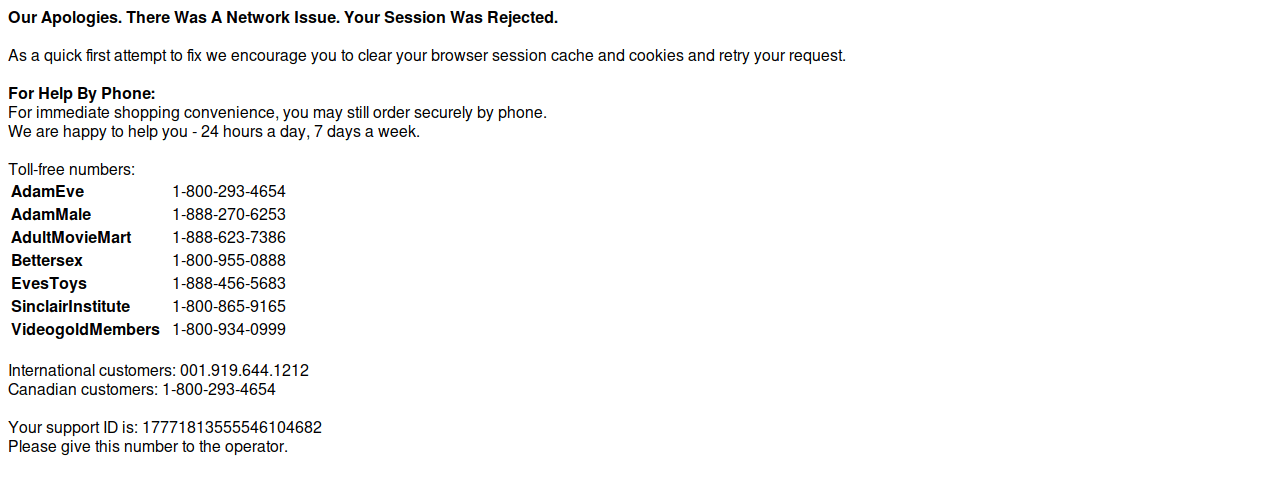This screenshot has width=1280, height=480.
Task: Click phone number 1-800-955-0888
Action: [229, 261]
